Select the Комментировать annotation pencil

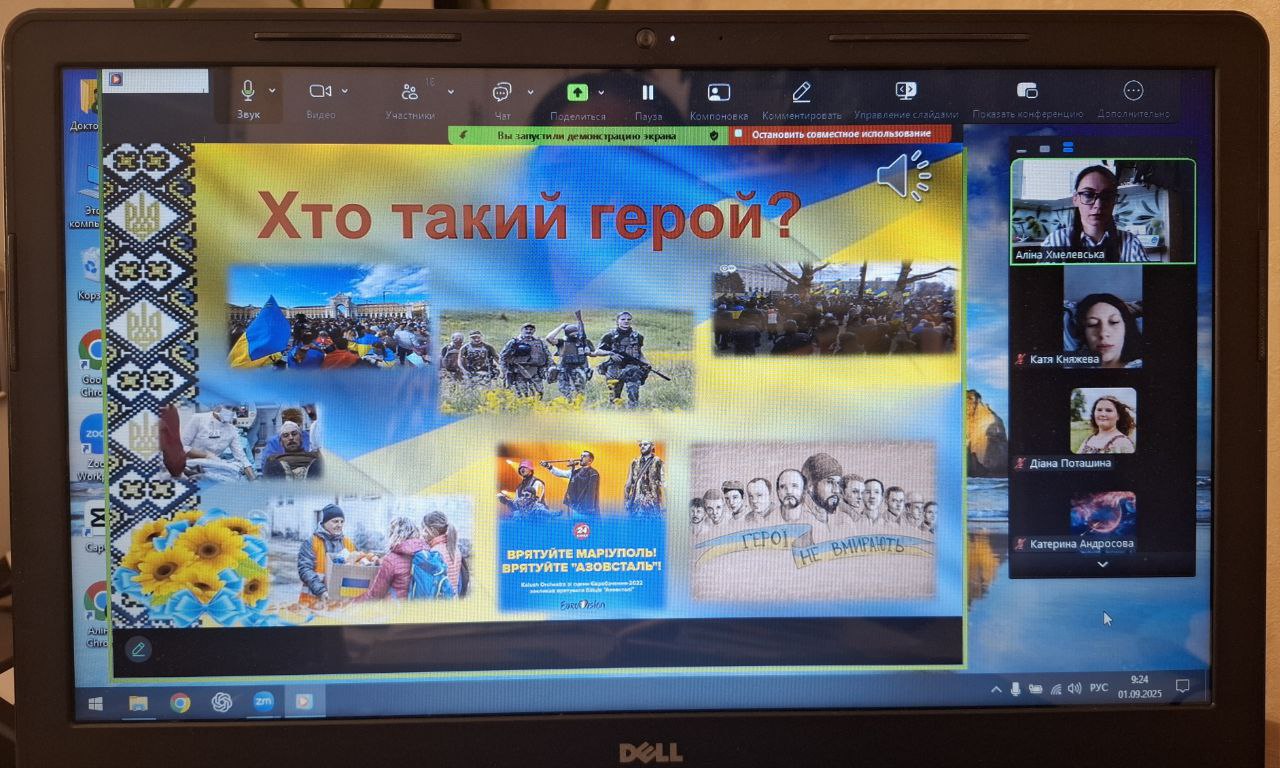[801, 92]
